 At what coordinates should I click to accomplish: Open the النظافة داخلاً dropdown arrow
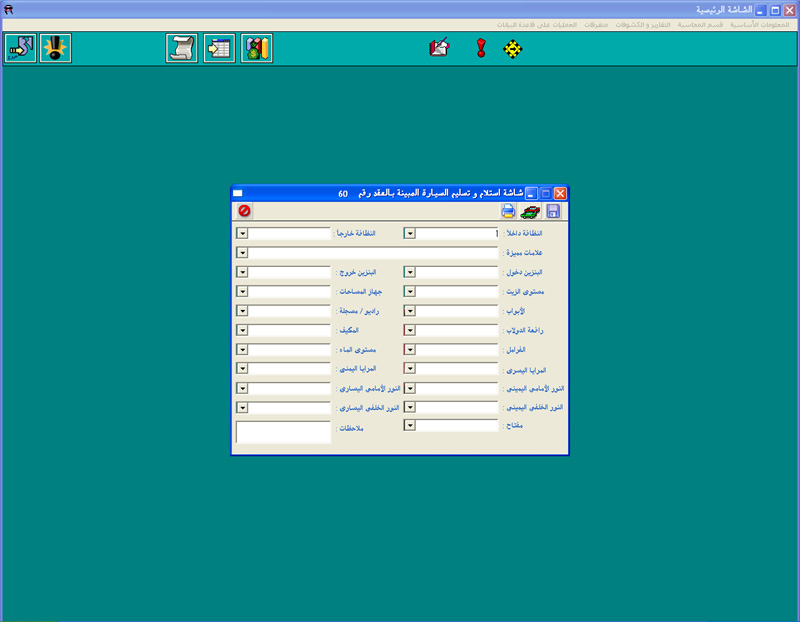click(410, 233)
